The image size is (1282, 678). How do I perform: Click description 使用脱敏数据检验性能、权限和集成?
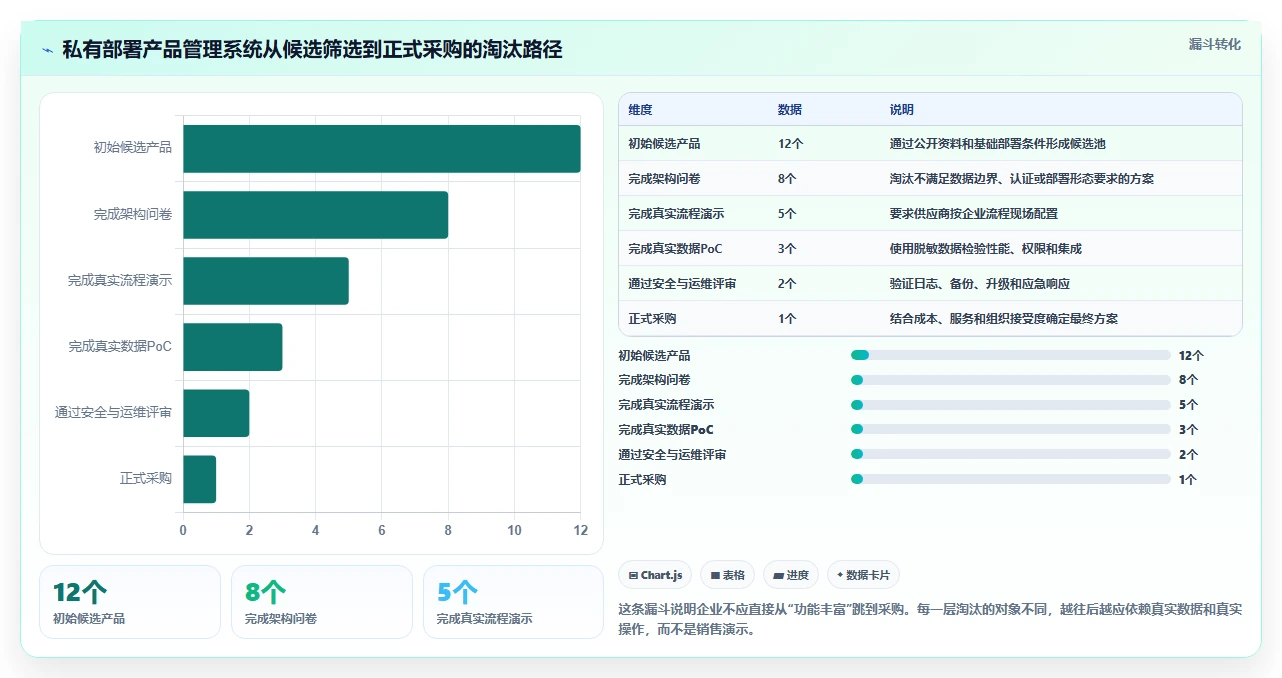pos(985,249)
